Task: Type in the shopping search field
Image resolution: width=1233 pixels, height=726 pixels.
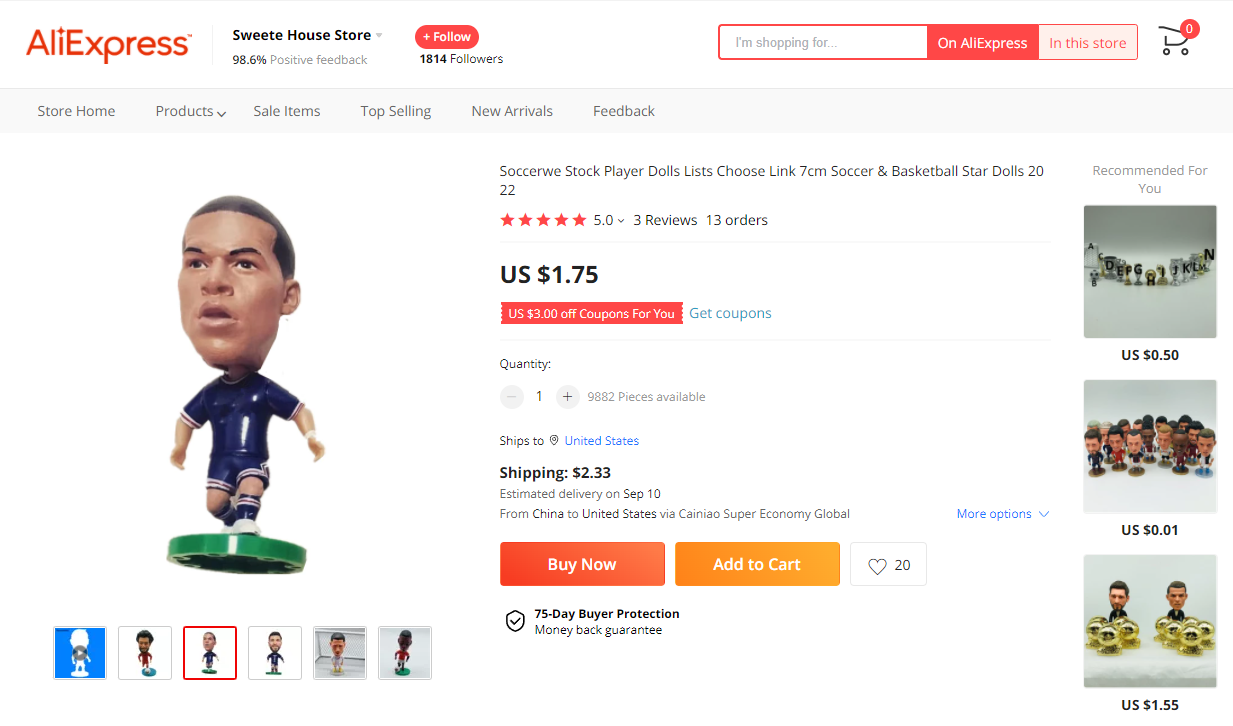Action: click(x=823, y=43)
